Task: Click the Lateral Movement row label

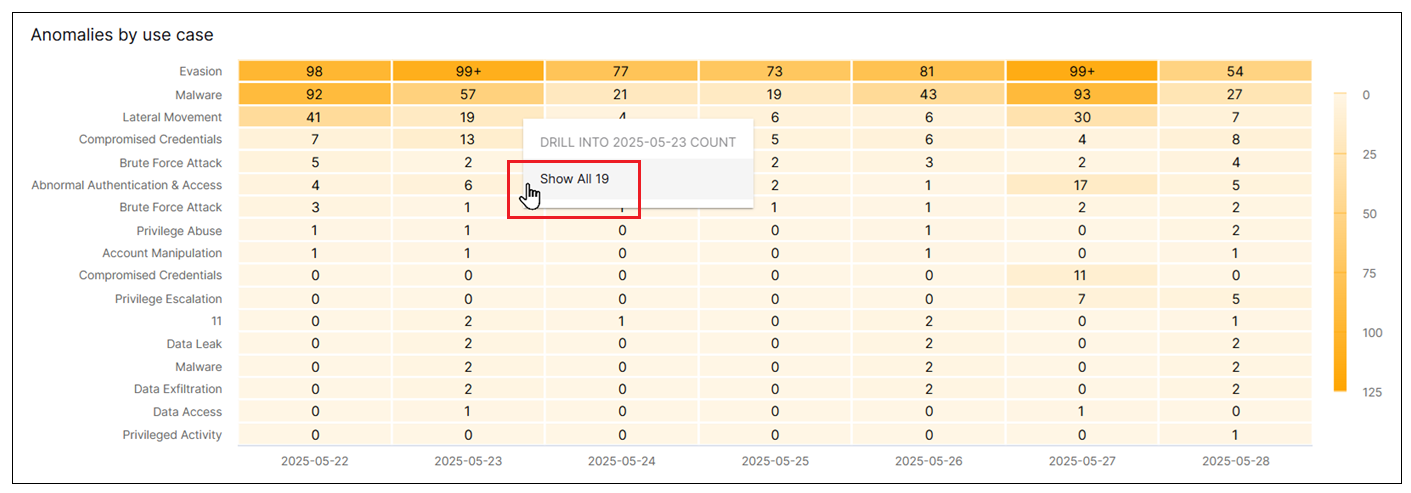Action: tap(172, 117)
